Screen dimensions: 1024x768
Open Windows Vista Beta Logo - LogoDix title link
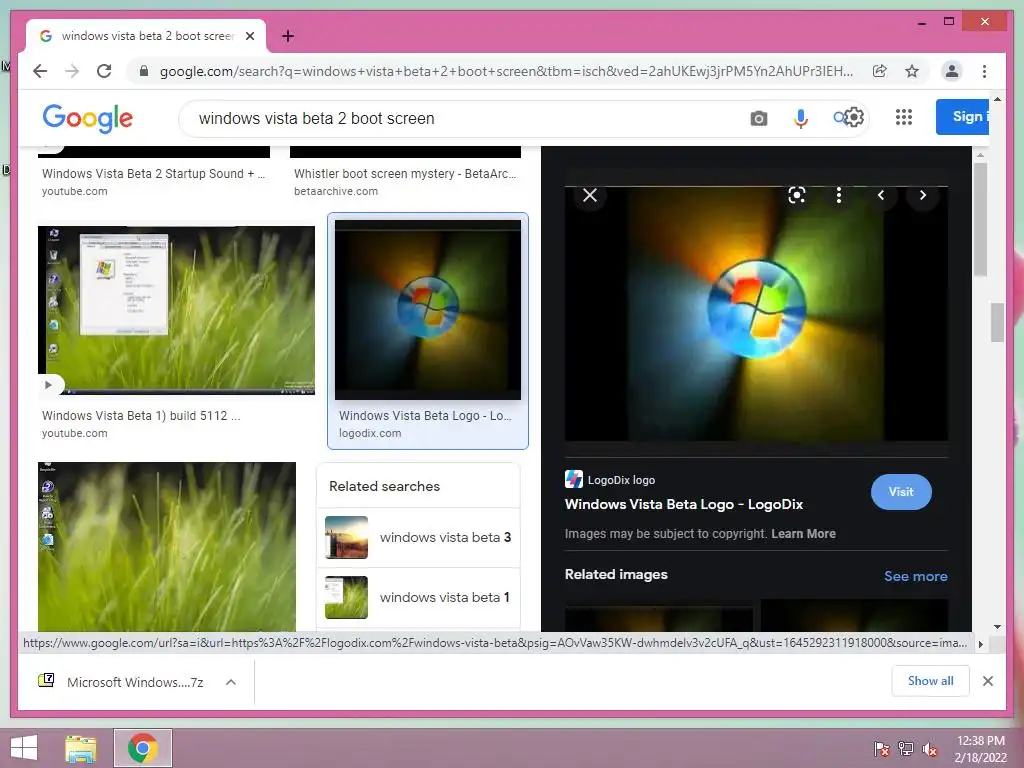tap(684, 504)
